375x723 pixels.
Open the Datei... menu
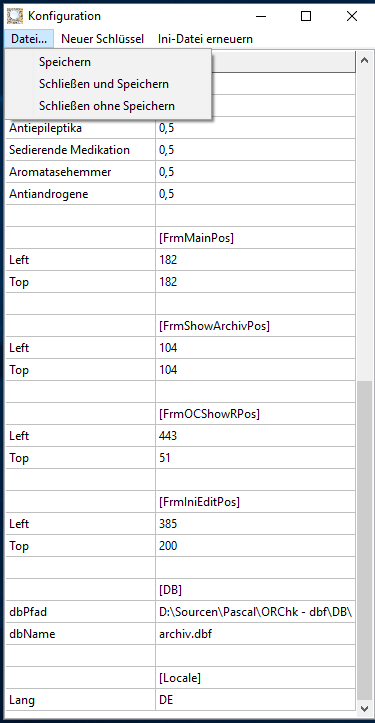tap(29, 39)
